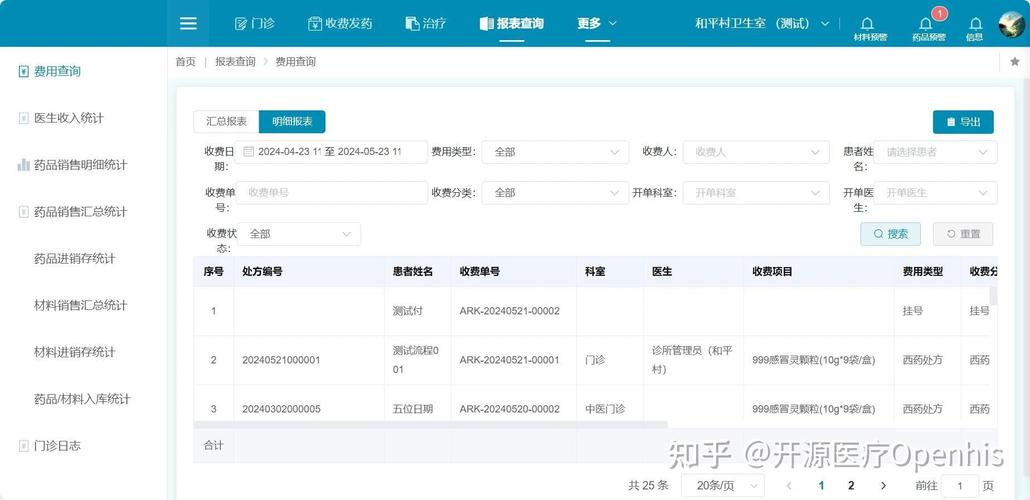This screenshot has height=500, width=1030.
Task: Open 药品销售明细统计 in sidebar
Action: click(x=81, y=165)
